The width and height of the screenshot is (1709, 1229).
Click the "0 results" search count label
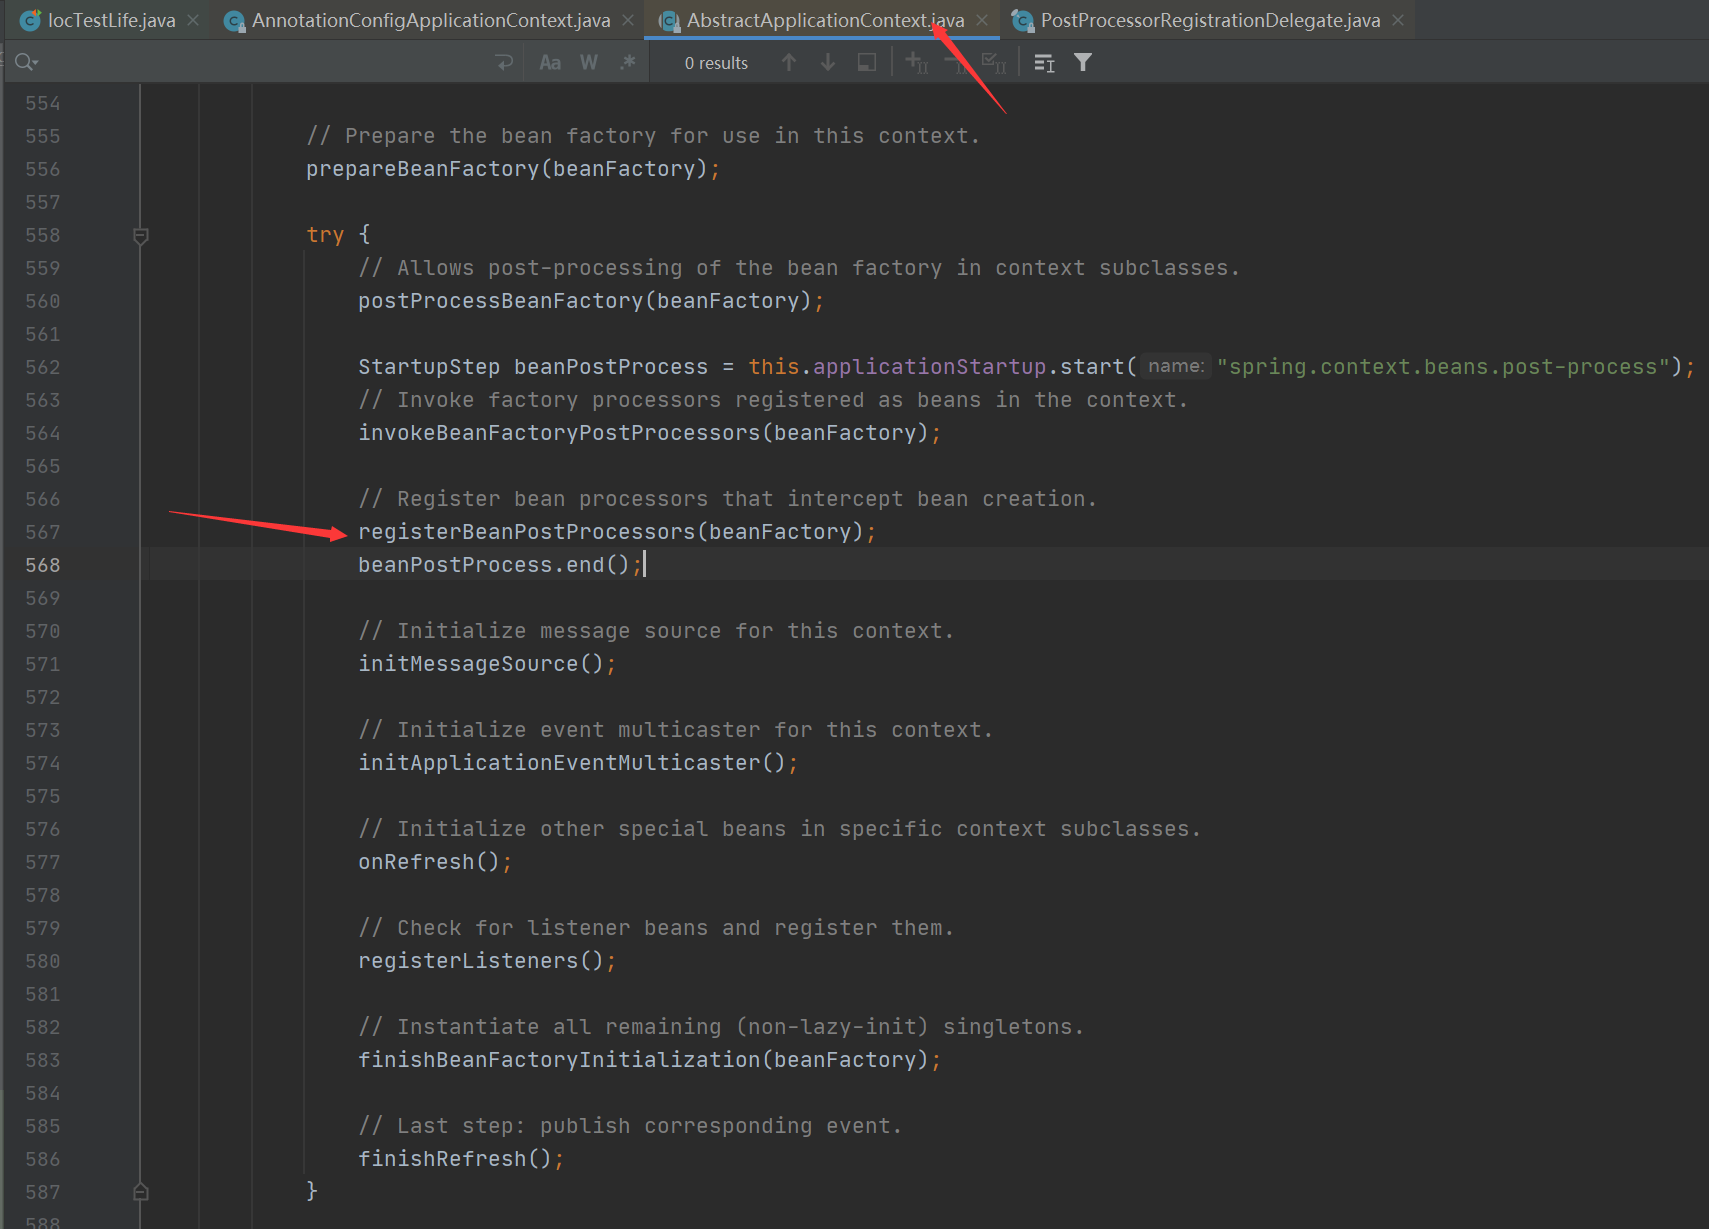pos(716,63)
